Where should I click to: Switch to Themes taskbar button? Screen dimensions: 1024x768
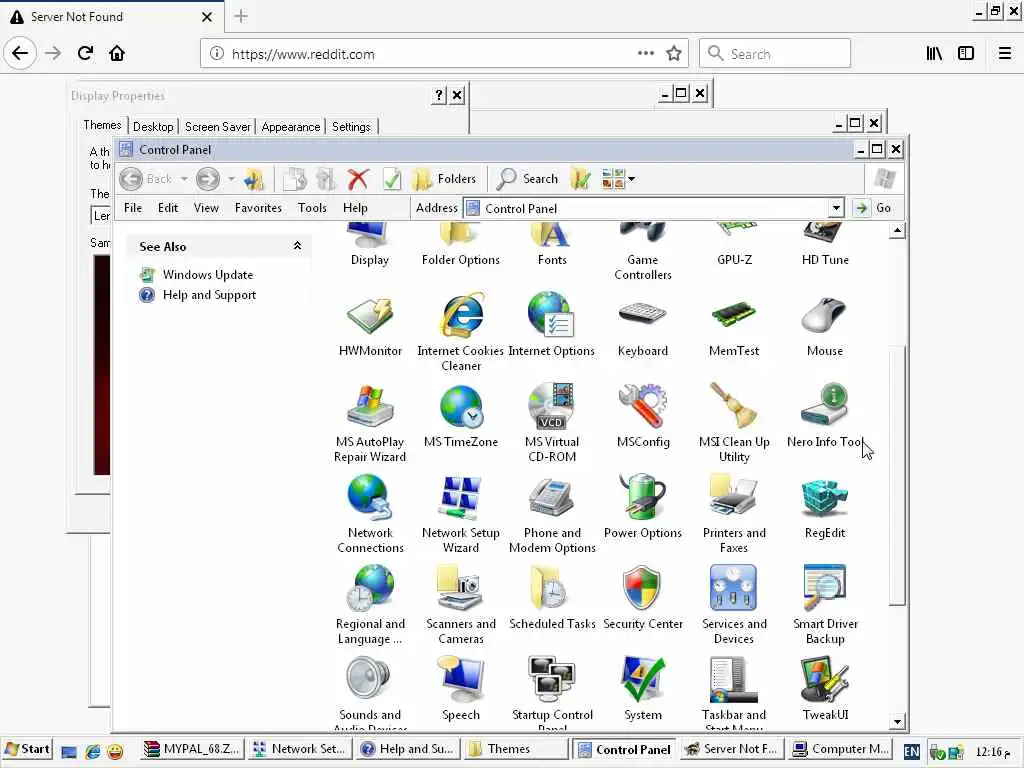tap(516, 749)
